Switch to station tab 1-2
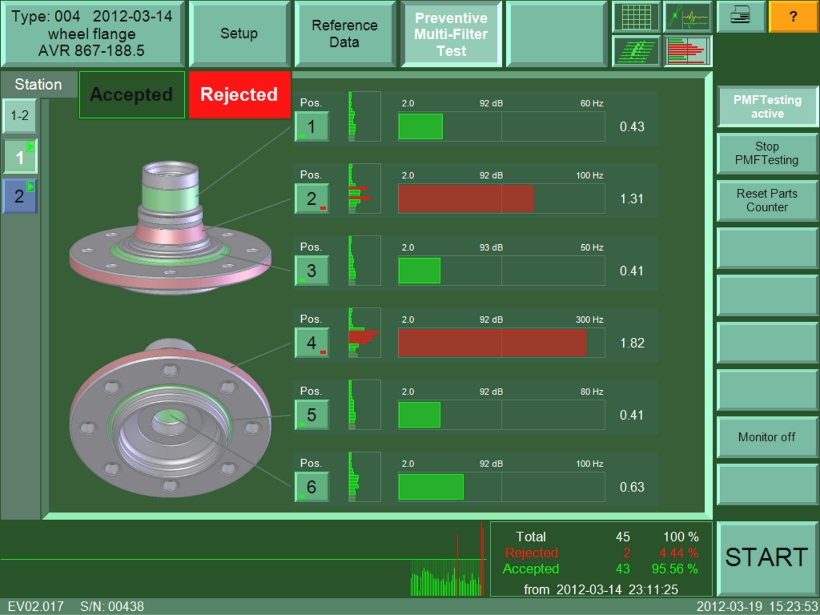820x615 pixels. (19, 117)
